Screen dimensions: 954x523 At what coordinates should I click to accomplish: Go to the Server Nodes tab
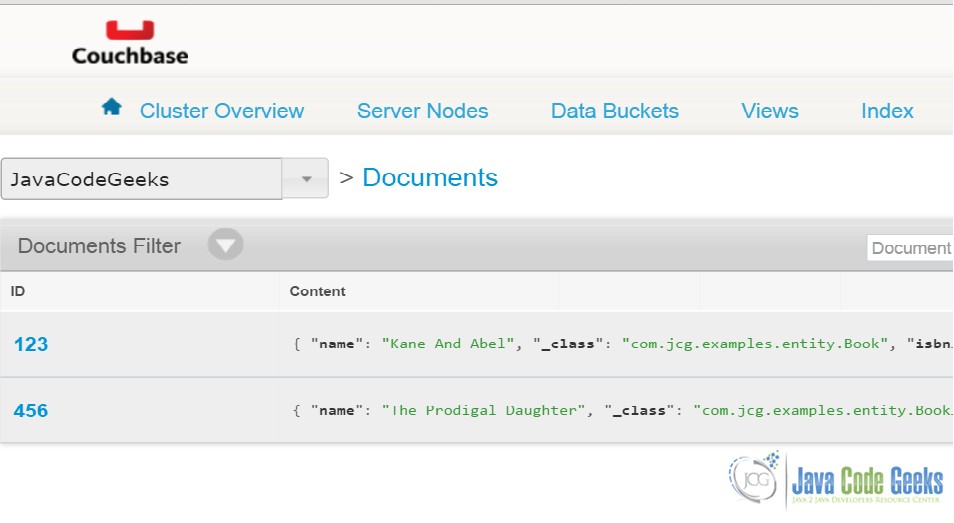(422, 111)
